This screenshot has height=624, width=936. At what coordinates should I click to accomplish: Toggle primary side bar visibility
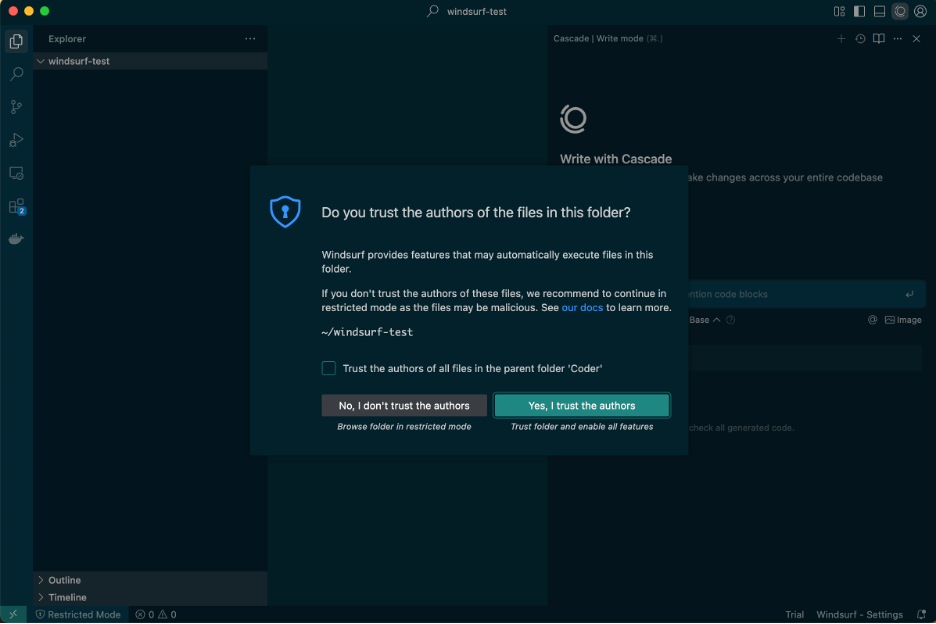click(860, 11)
